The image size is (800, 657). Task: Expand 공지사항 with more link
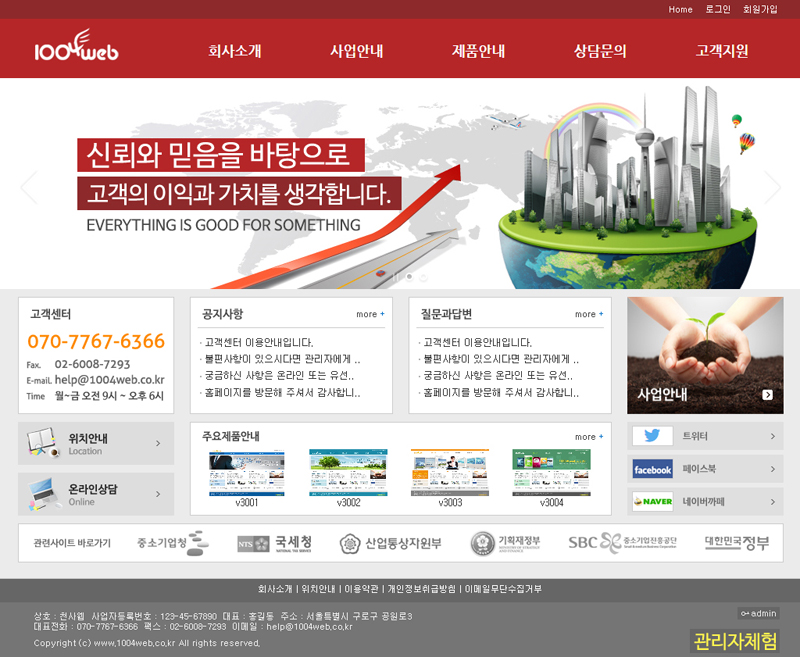pyautogui.click(x=370, y=314)
